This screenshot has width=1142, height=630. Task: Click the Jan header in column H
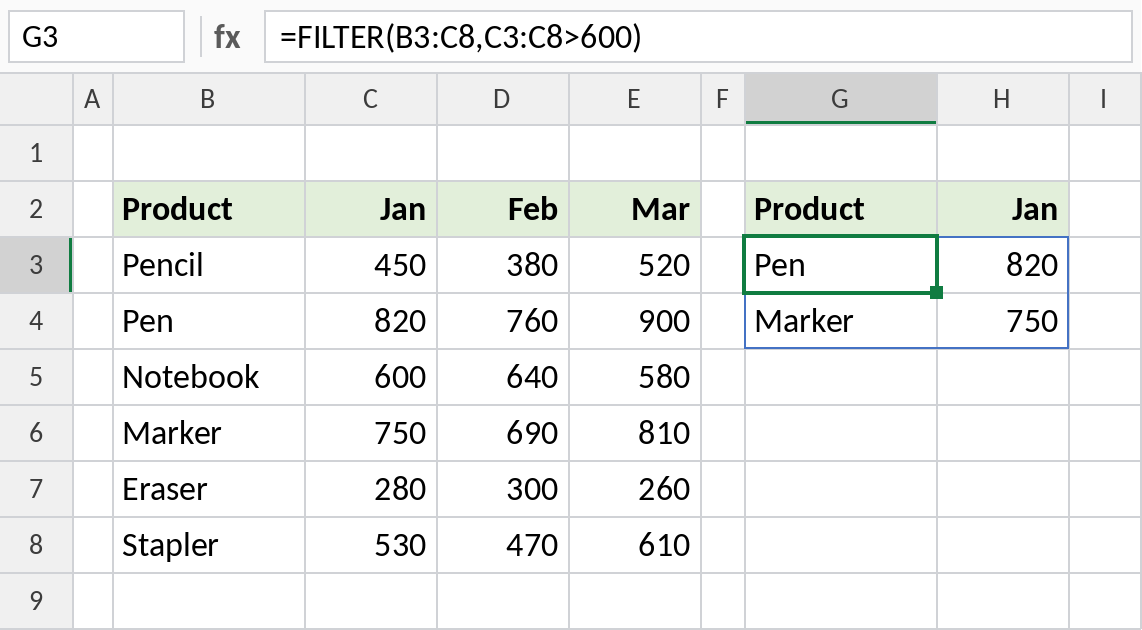(1002, 209)
